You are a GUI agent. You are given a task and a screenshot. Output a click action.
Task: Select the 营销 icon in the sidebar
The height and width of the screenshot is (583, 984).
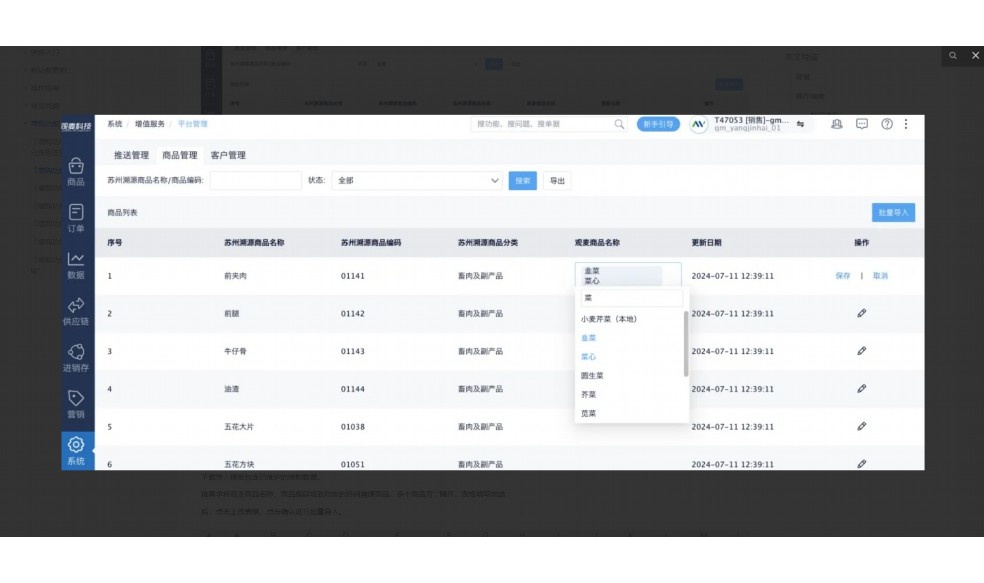75,404
